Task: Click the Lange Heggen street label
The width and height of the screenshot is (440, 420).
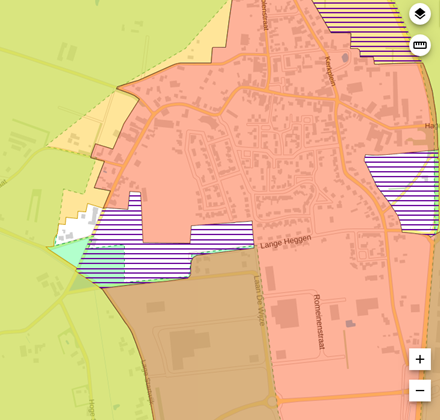Action: tap(286, 241)
